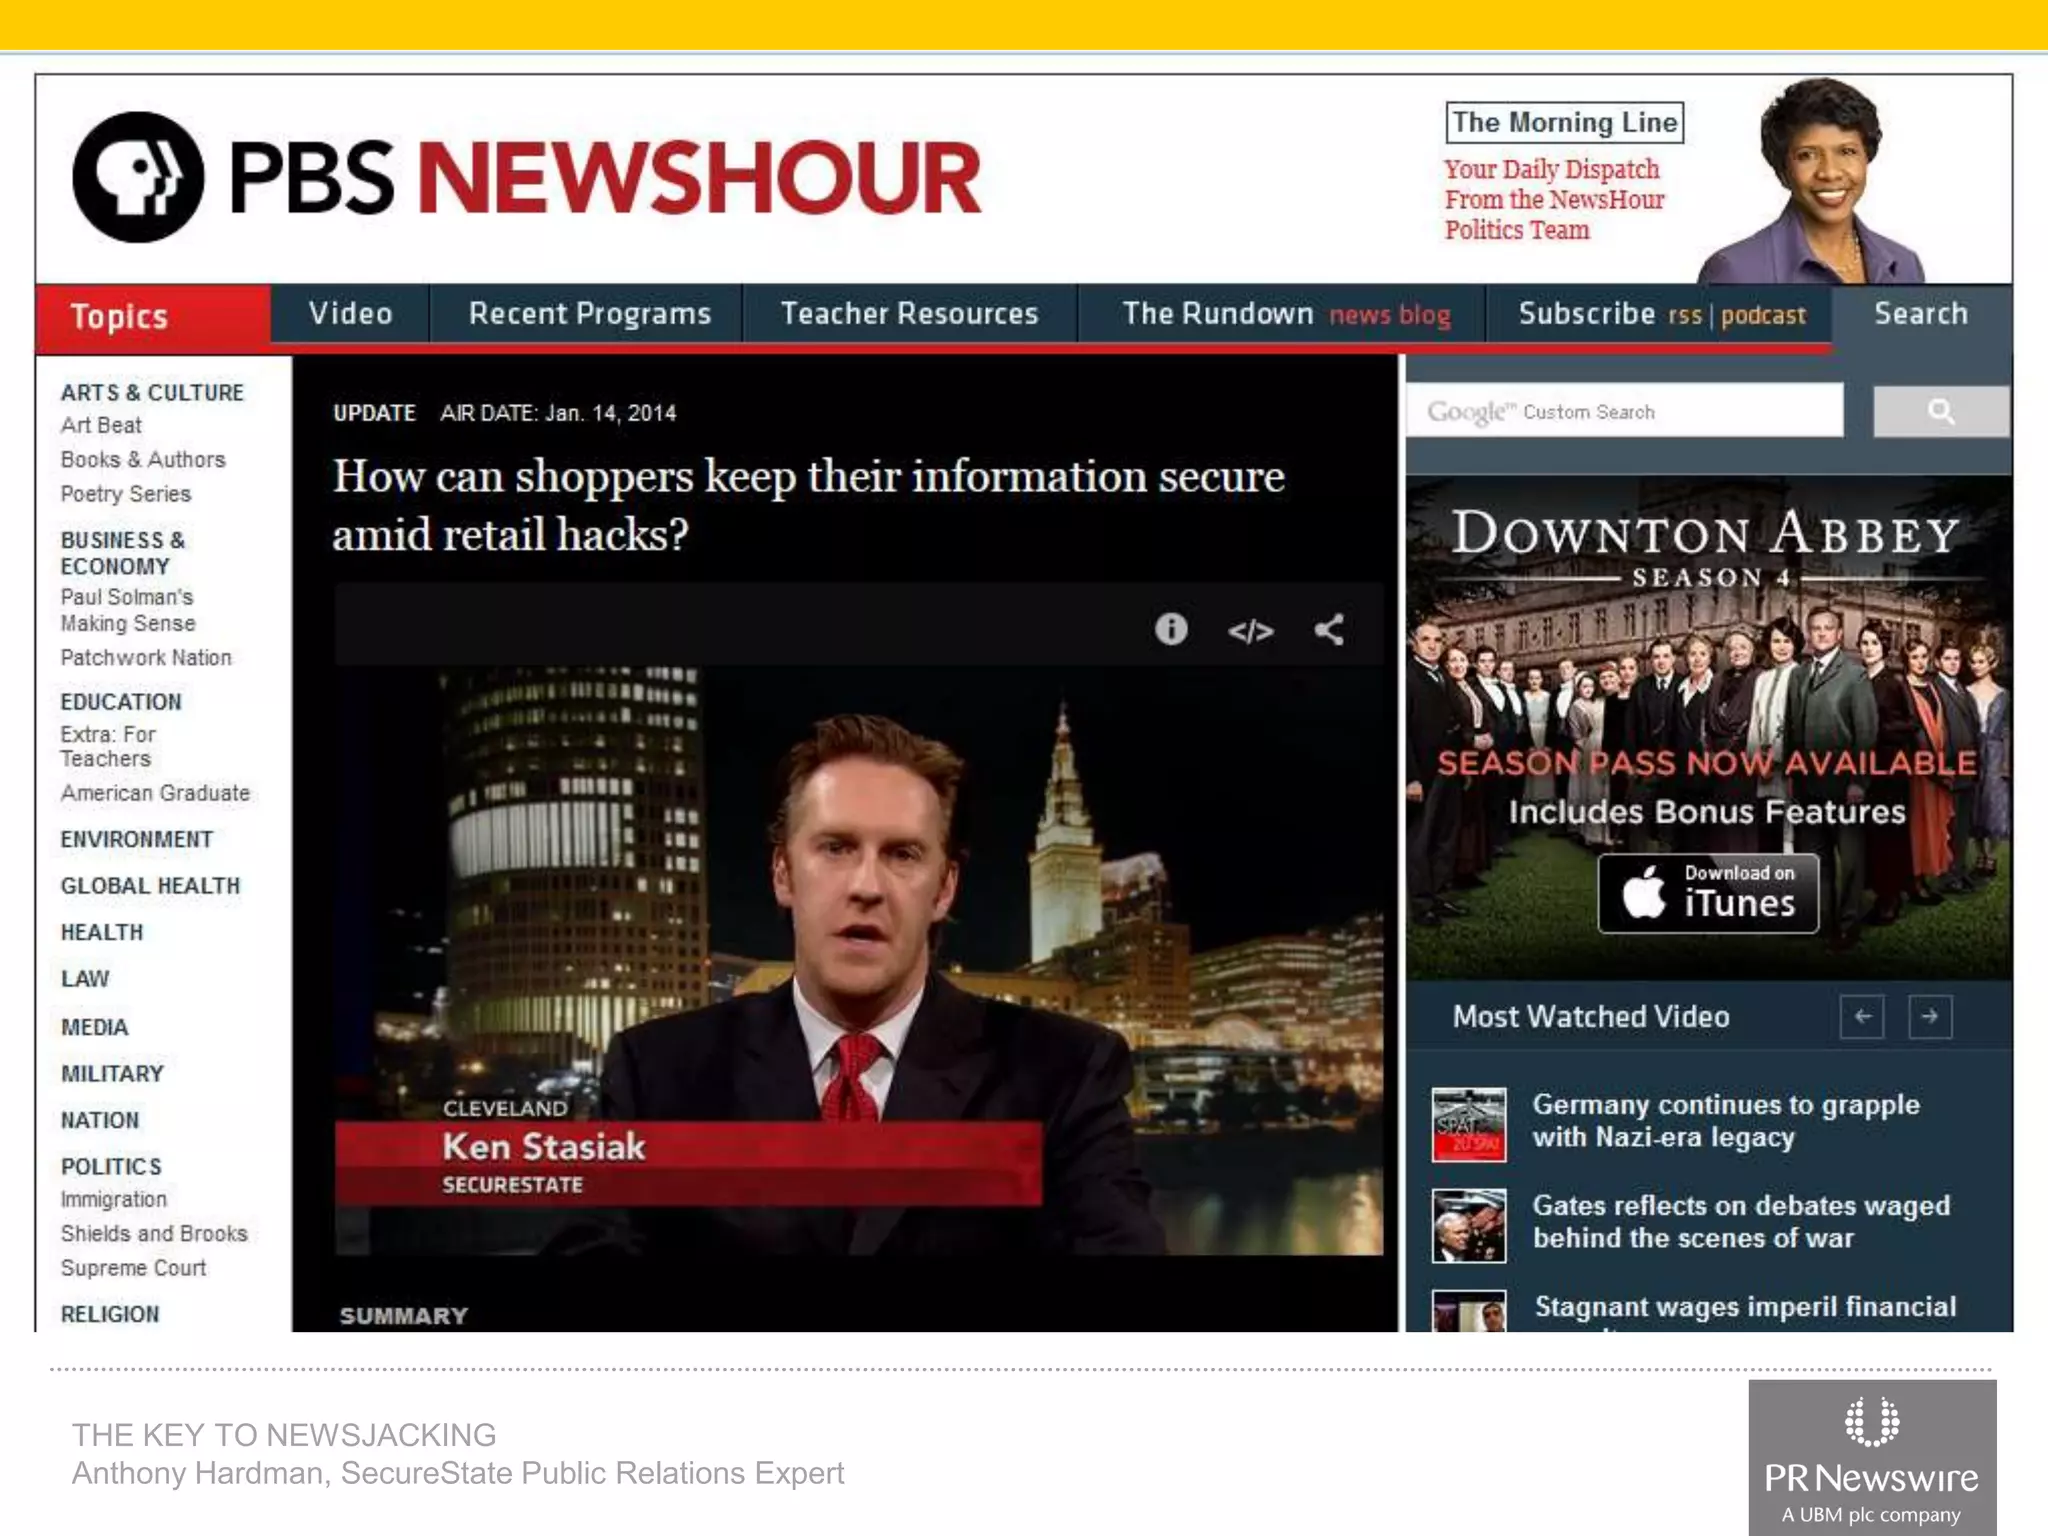Open Stagnant wages imperil financial story
Viewport: 2048px width, 1536px height.
click(1745, 1308)
